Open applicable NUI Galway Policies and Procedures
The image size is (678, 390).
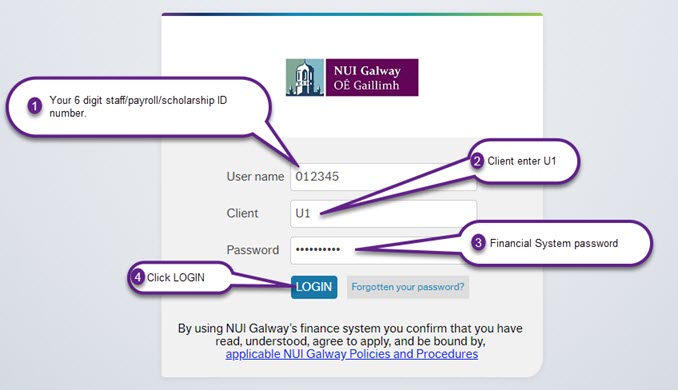[x=352, y=354]
